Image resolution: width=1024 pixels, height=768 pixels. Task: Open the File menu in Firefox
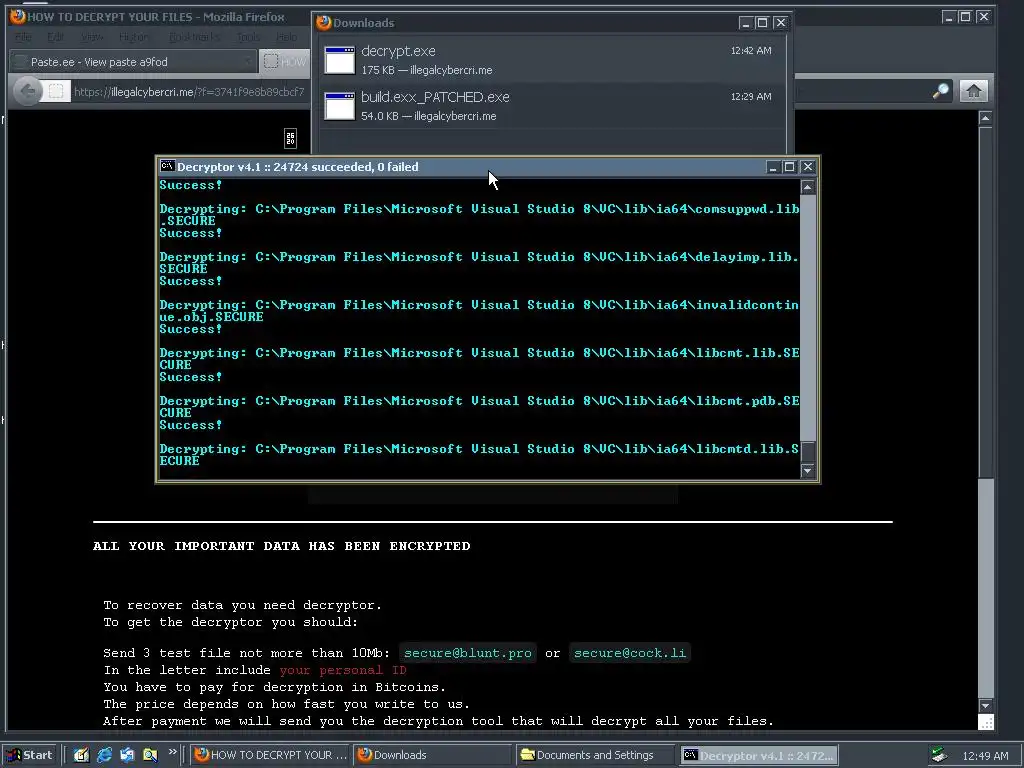point(23,37)
